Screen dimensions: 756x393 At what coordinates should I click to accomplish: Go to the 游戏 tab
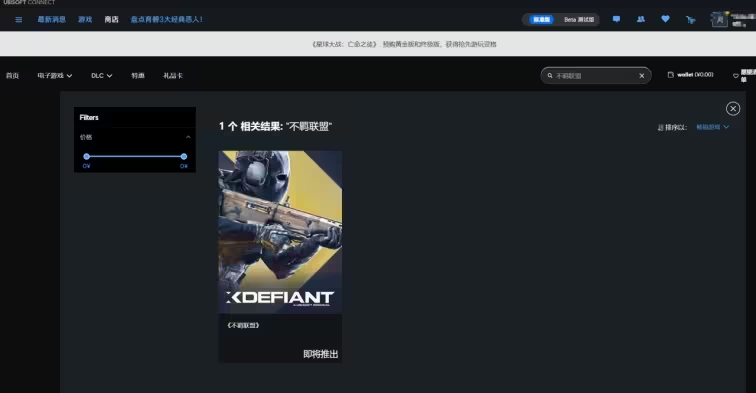coord(85,20)
